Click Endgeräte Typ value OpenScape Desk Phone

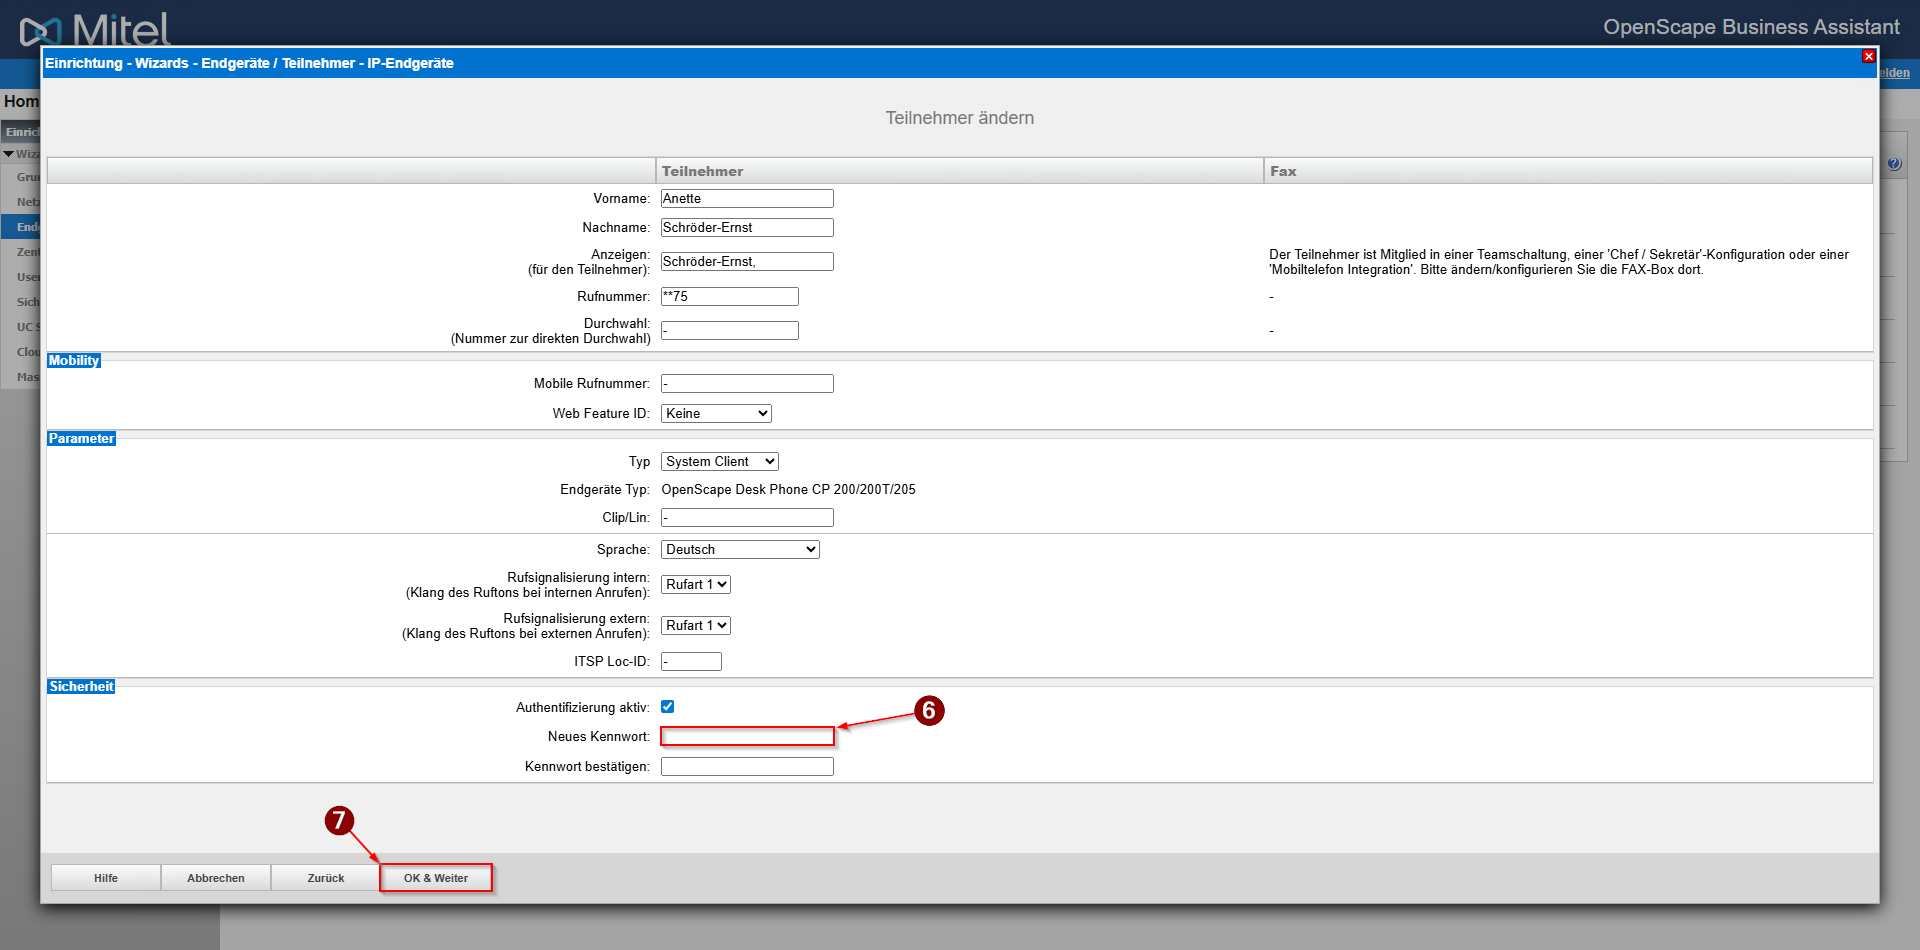point(788,490)
